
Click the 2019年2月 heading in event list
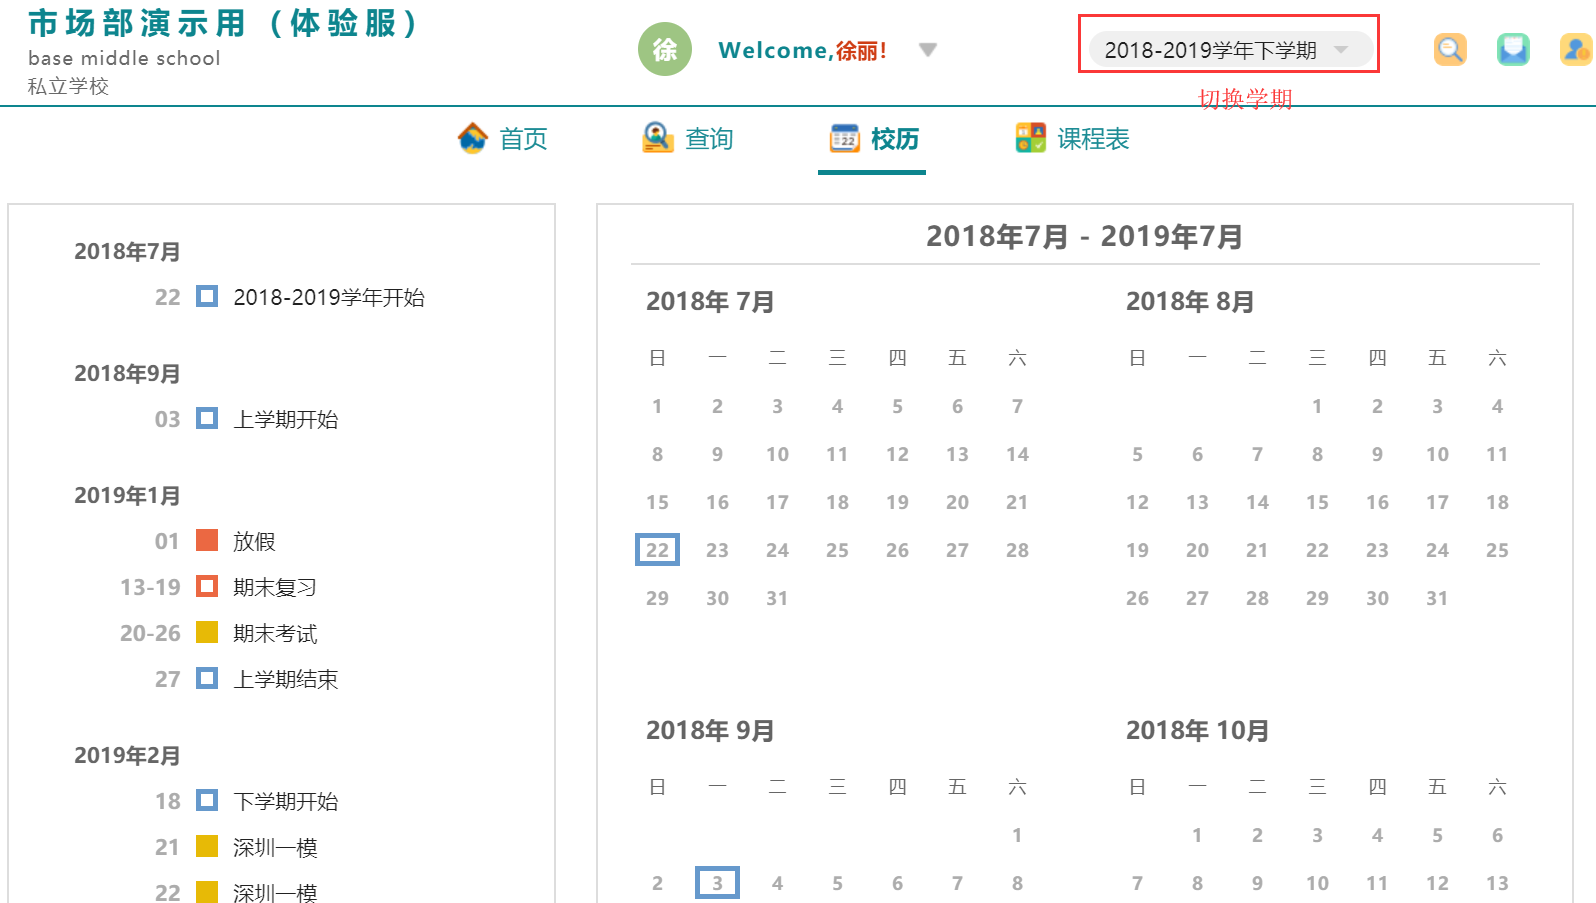click(127, 755)
